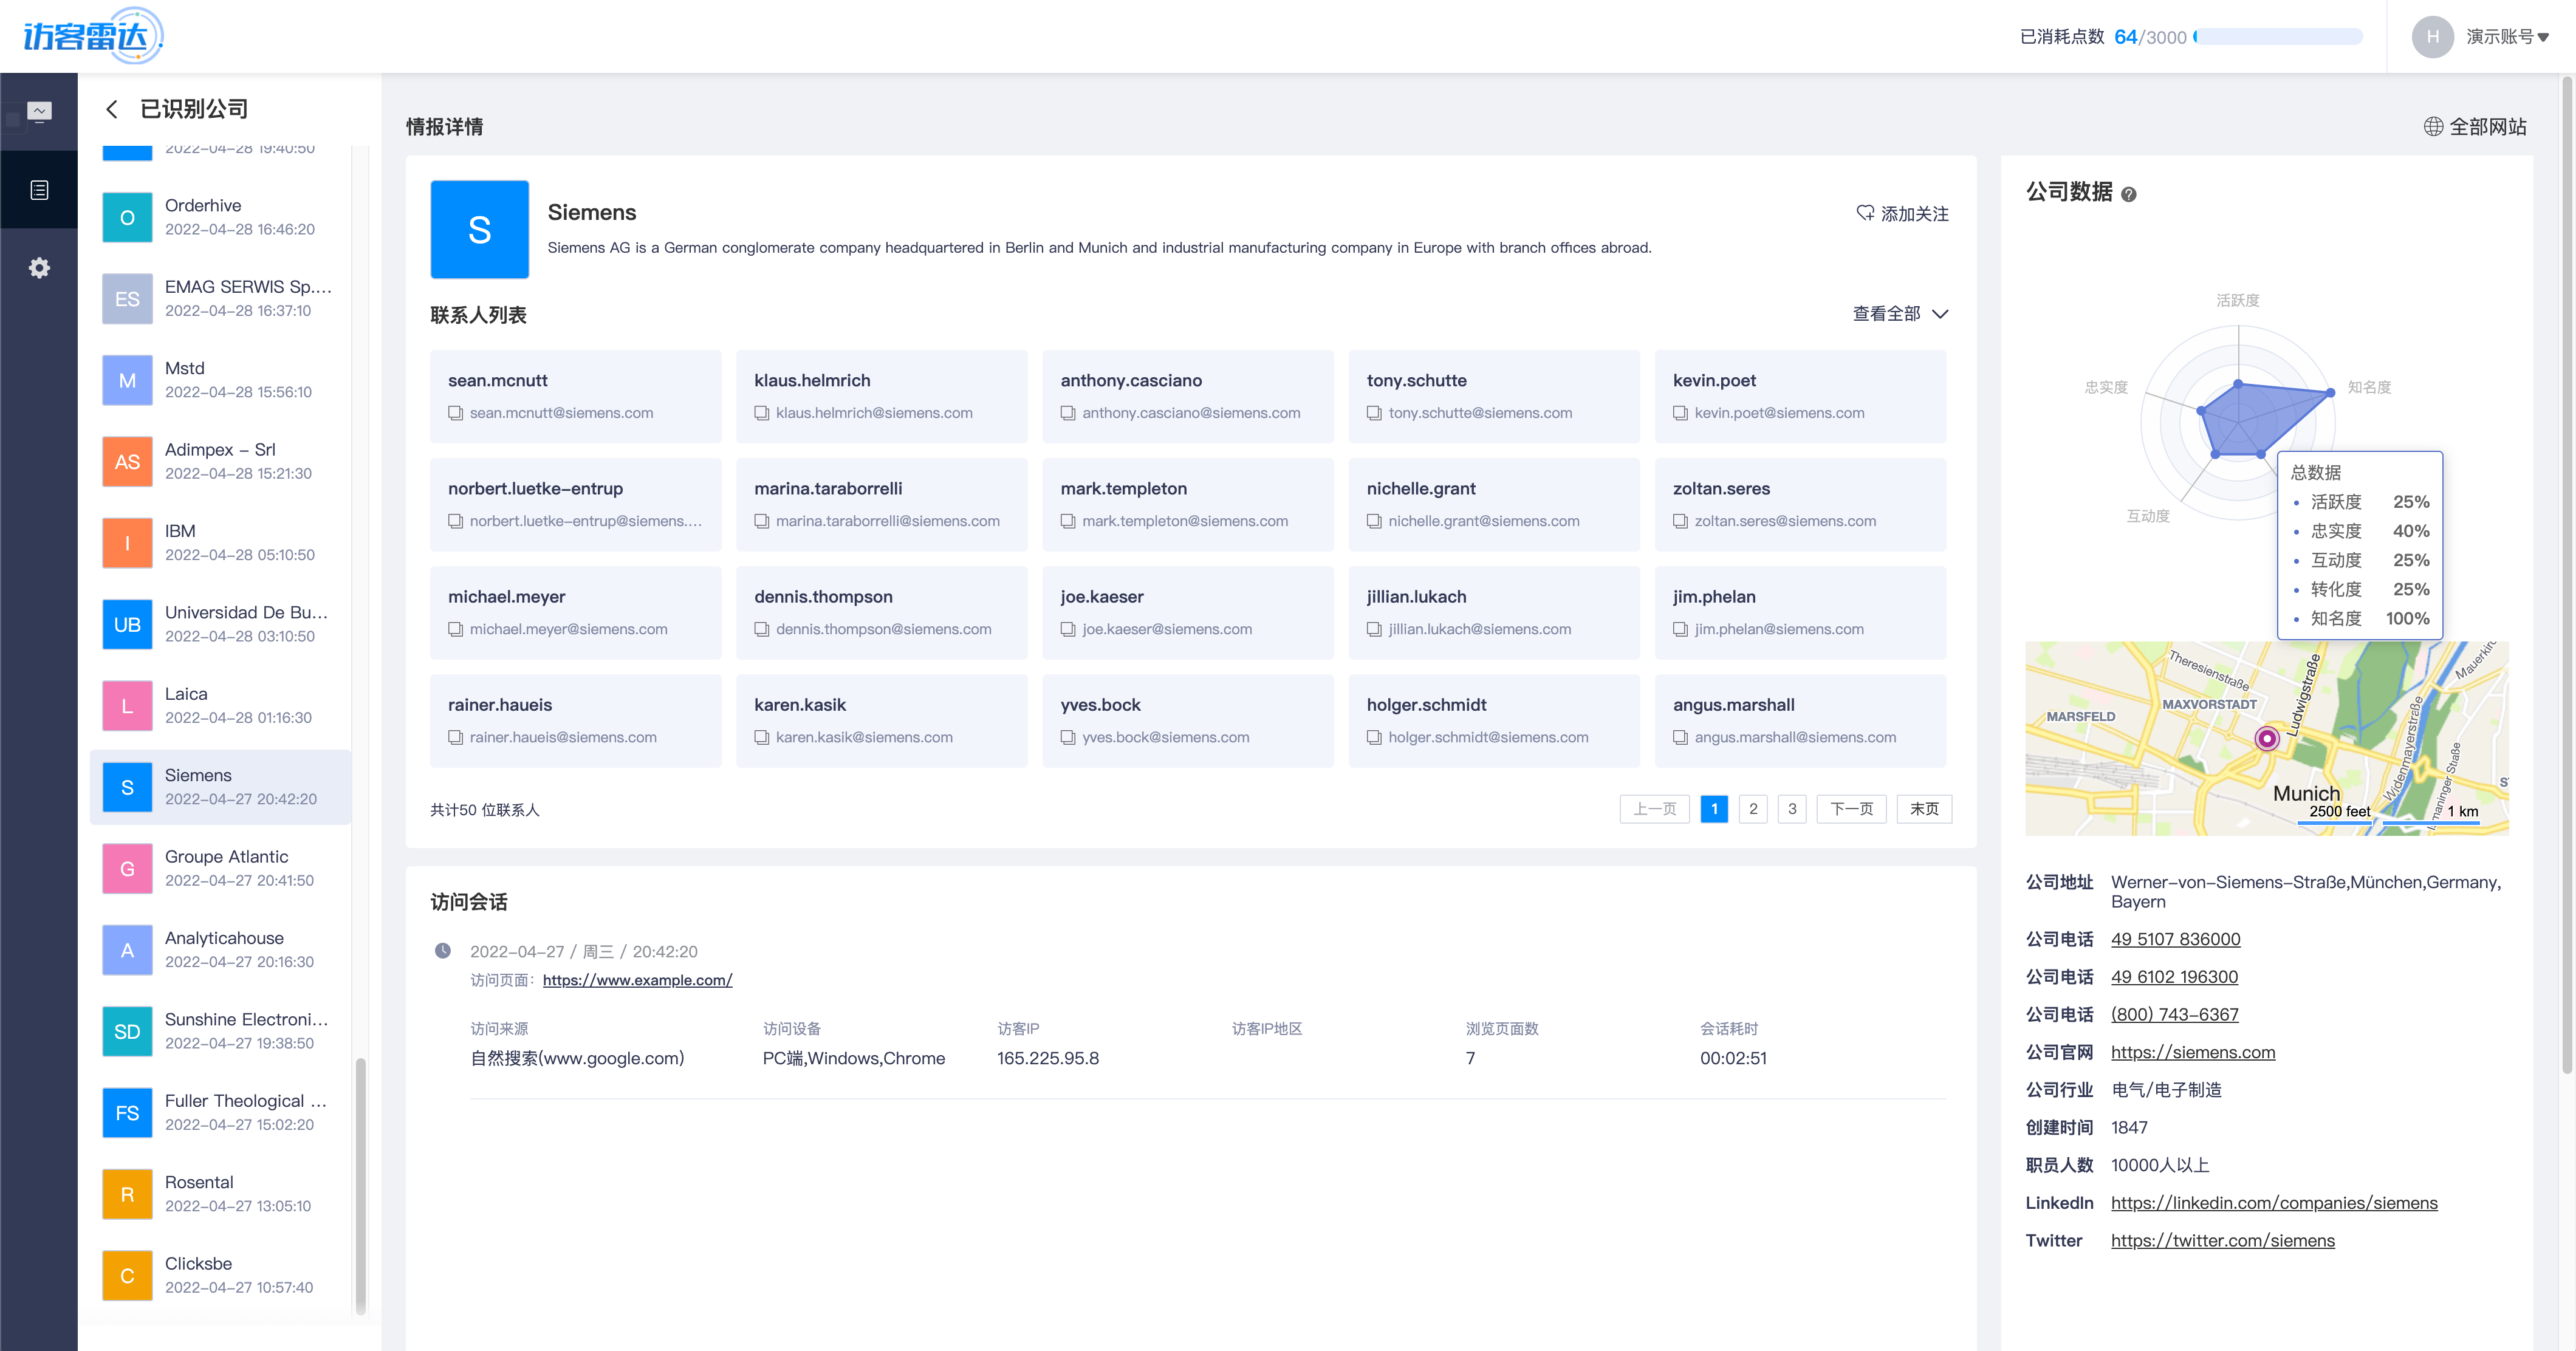The height and width of the screenshot is (1351, 2576).
Task: Click the globe icon for 全部网站
Action: 2433,127
